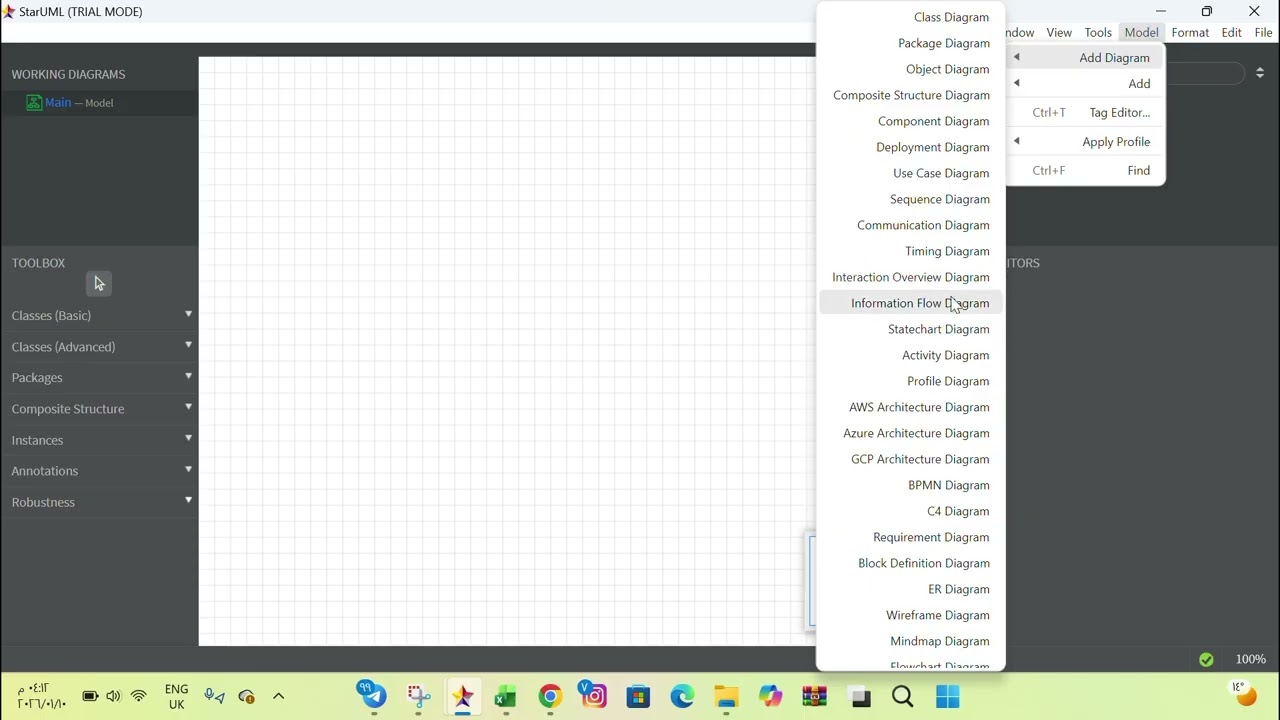Select Use Case Diagram
Screen dimensions: 1280x720
click(911, 173)
